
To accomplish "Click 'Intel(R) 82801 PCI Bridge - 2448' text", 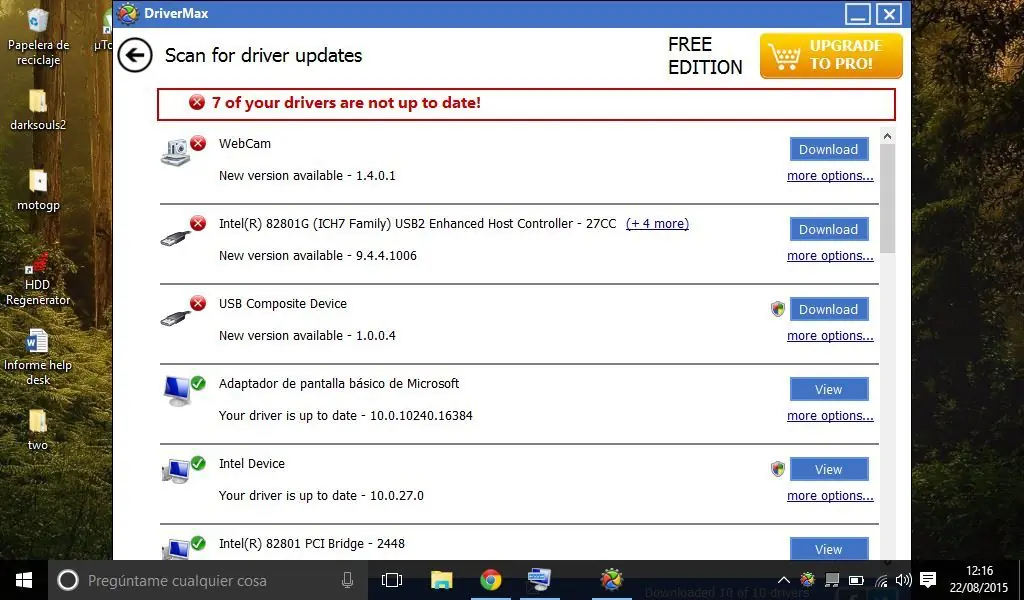I will coord(312,543).
